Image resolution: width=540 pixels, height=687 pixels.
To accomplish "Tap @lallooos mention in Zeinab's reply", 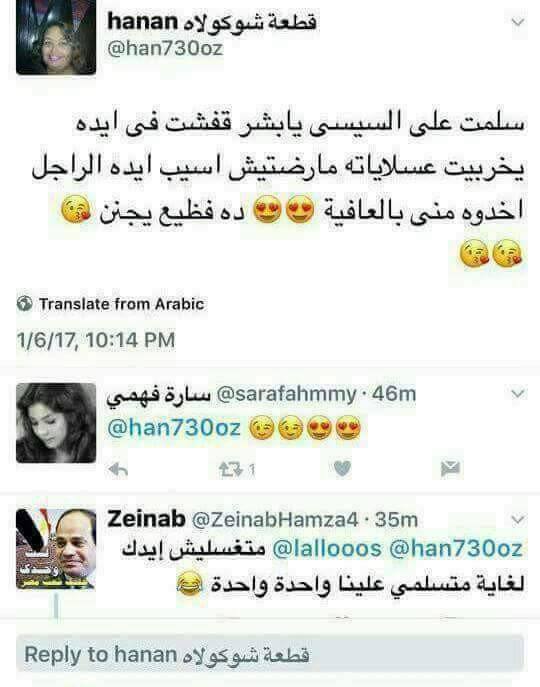I will click(x=327, y=549).
